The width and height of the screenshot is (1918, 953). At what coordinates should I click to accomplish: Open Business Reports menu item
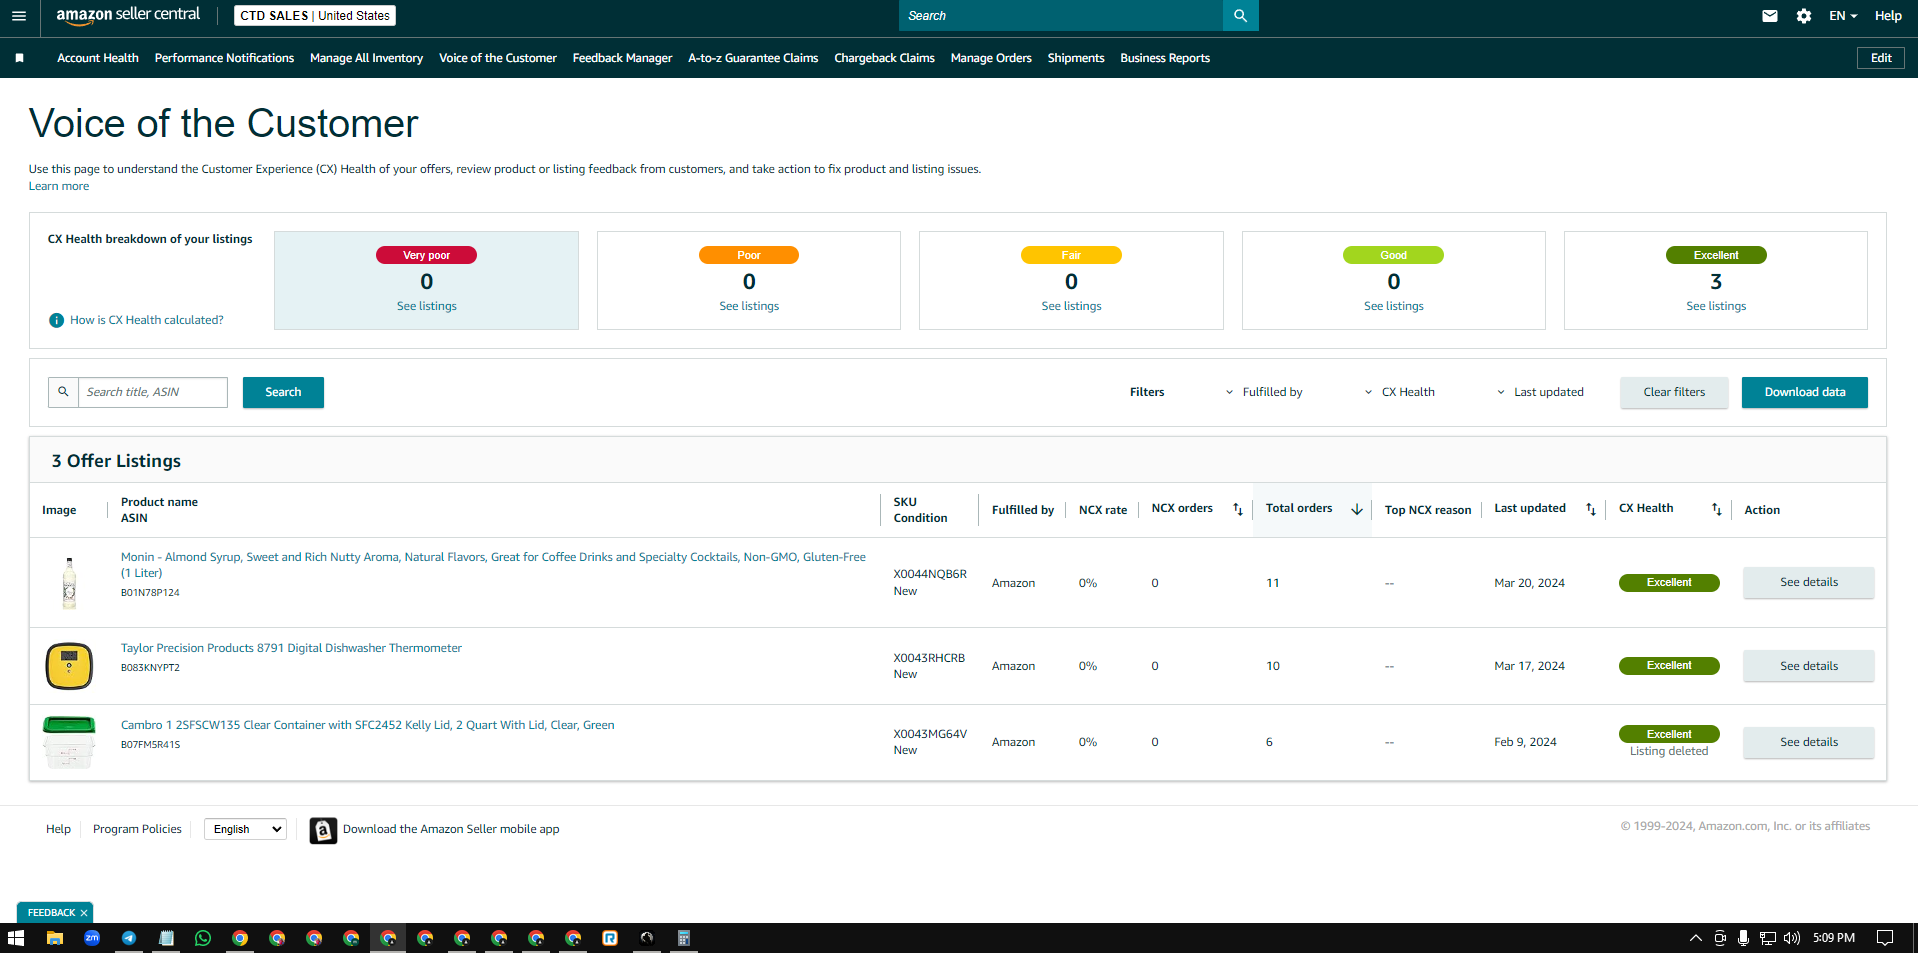point(1165,58)
